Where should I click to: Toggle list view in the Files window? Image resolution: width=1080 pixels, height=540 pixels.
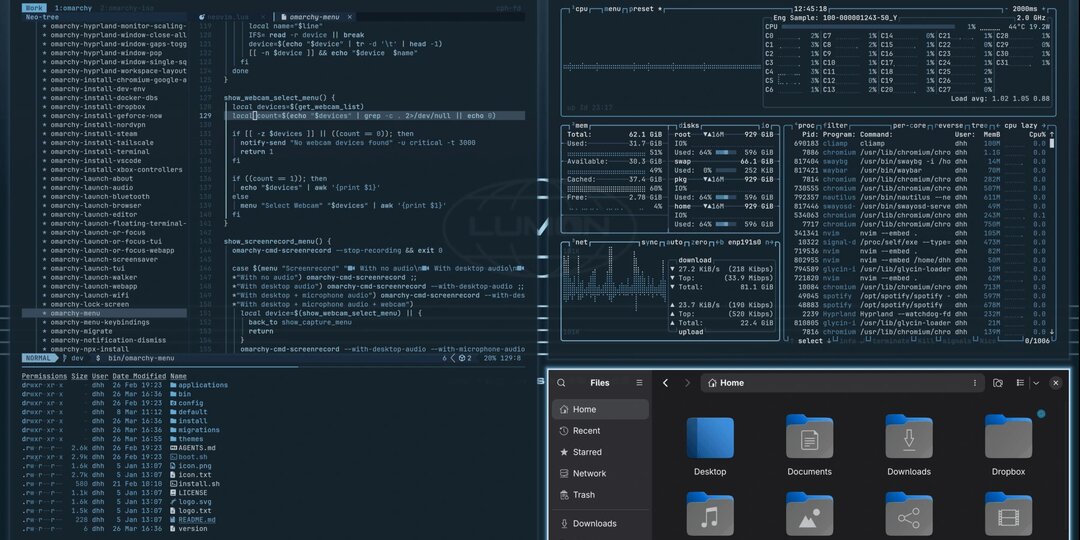pos(1021,383)
